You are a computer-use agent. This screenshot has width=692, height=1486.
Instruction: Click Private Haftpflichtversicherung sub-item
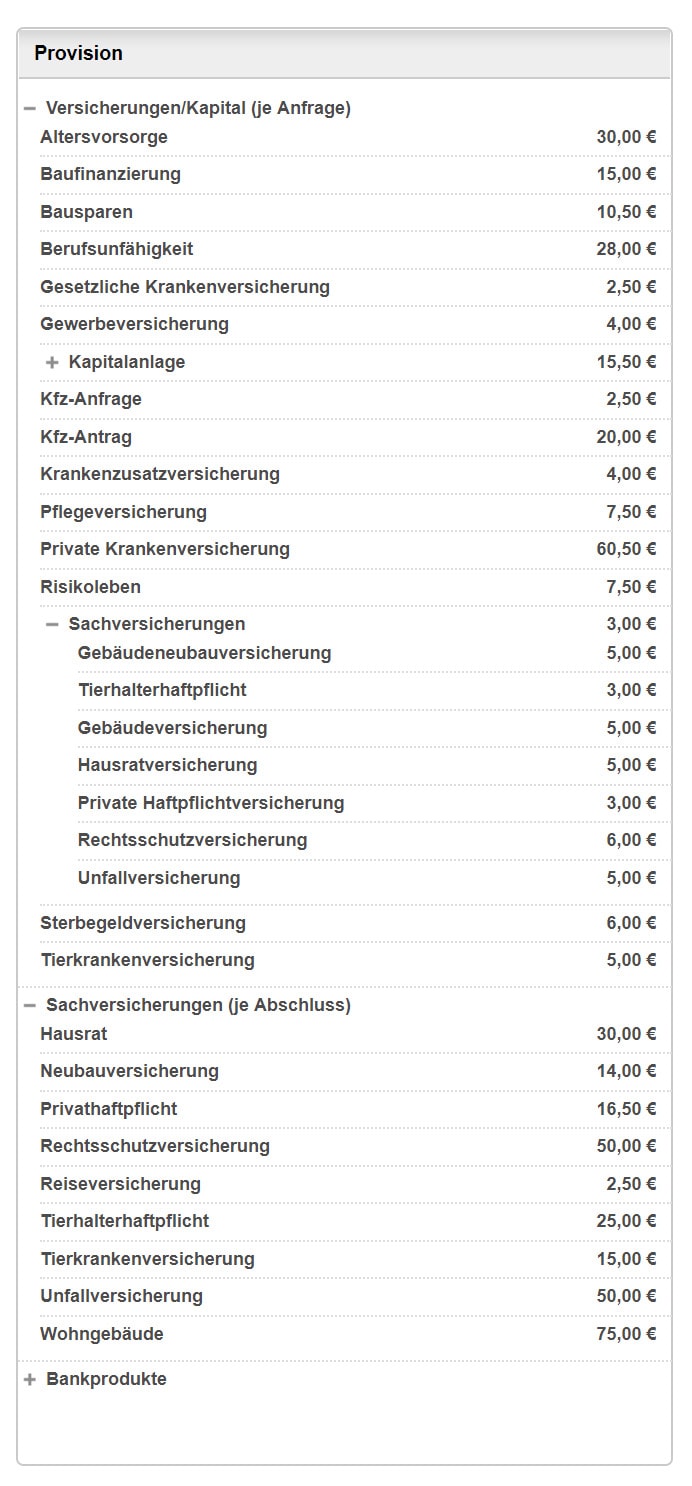tap(211, 803)
